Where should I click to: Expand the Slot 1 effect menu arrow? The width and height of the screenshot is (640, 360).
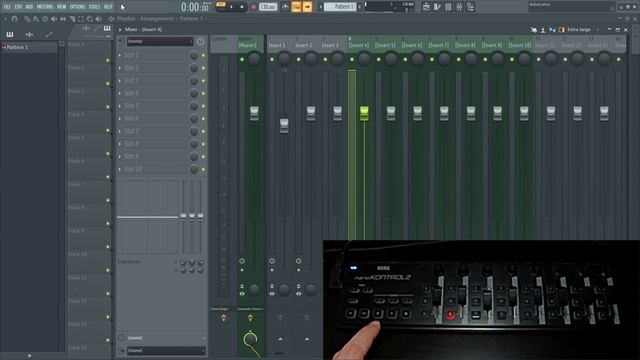(120, 55)
